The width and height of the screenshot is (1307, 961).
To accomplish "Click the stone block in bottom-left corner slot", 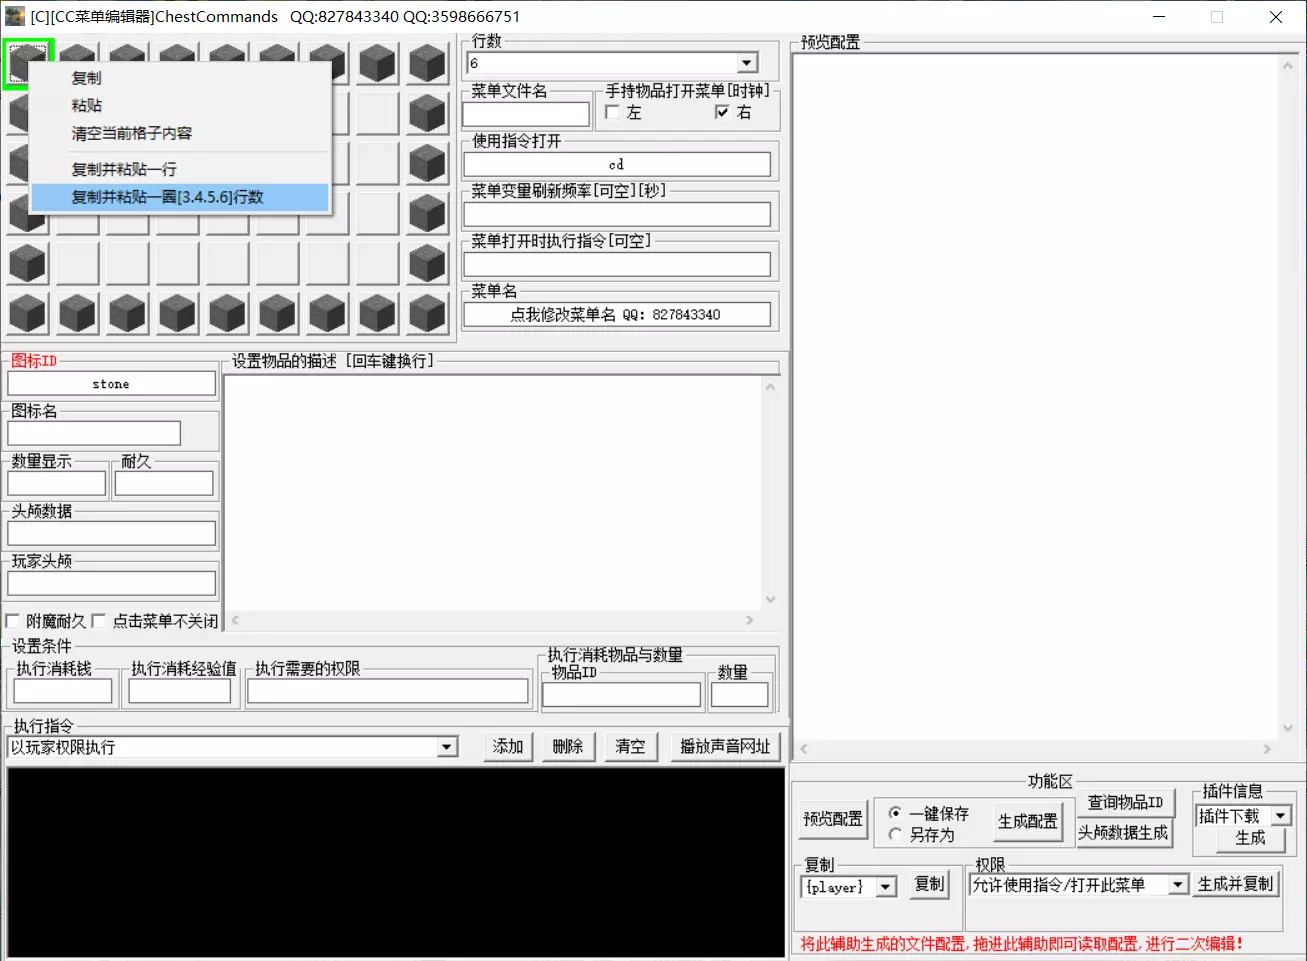I will [x=27, y=314].
